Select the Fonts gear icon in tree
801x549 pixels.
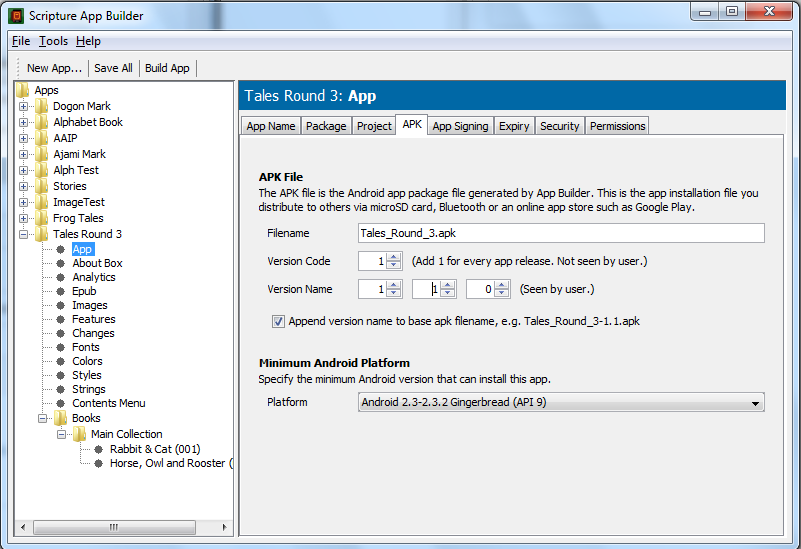tap(61, 347)
